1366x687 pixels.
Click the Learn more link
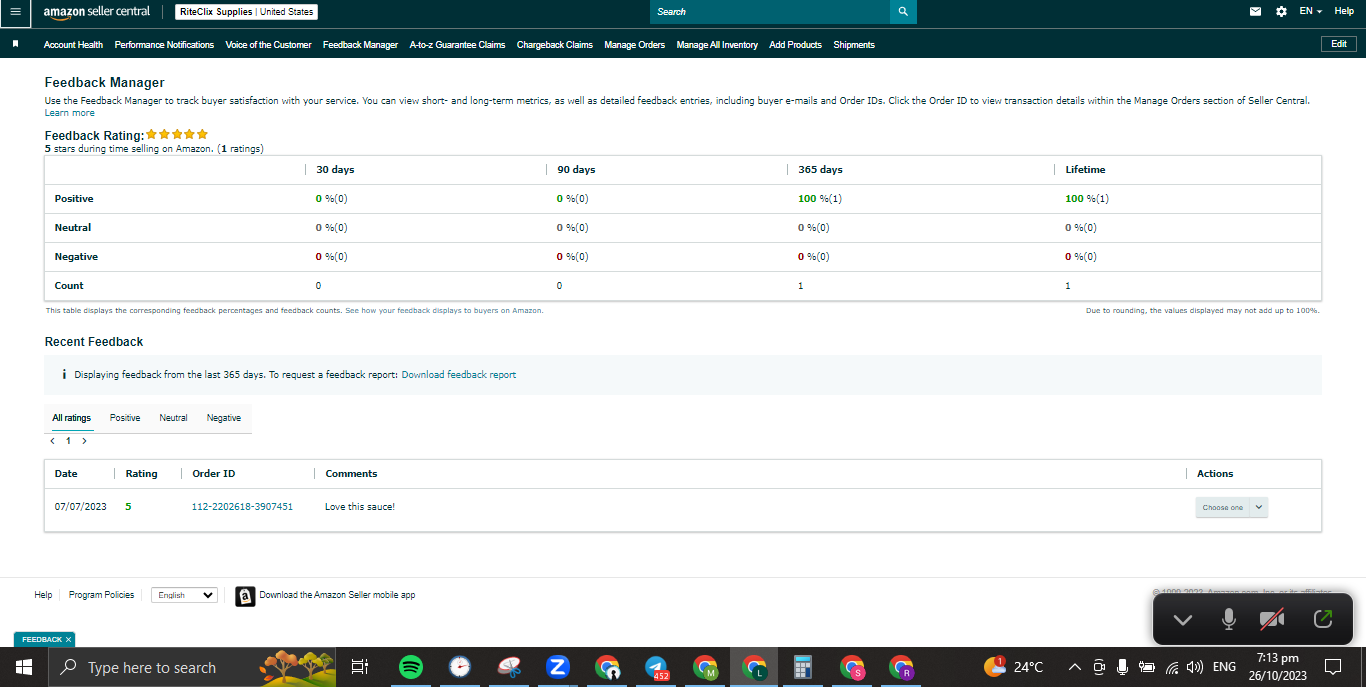70,113
